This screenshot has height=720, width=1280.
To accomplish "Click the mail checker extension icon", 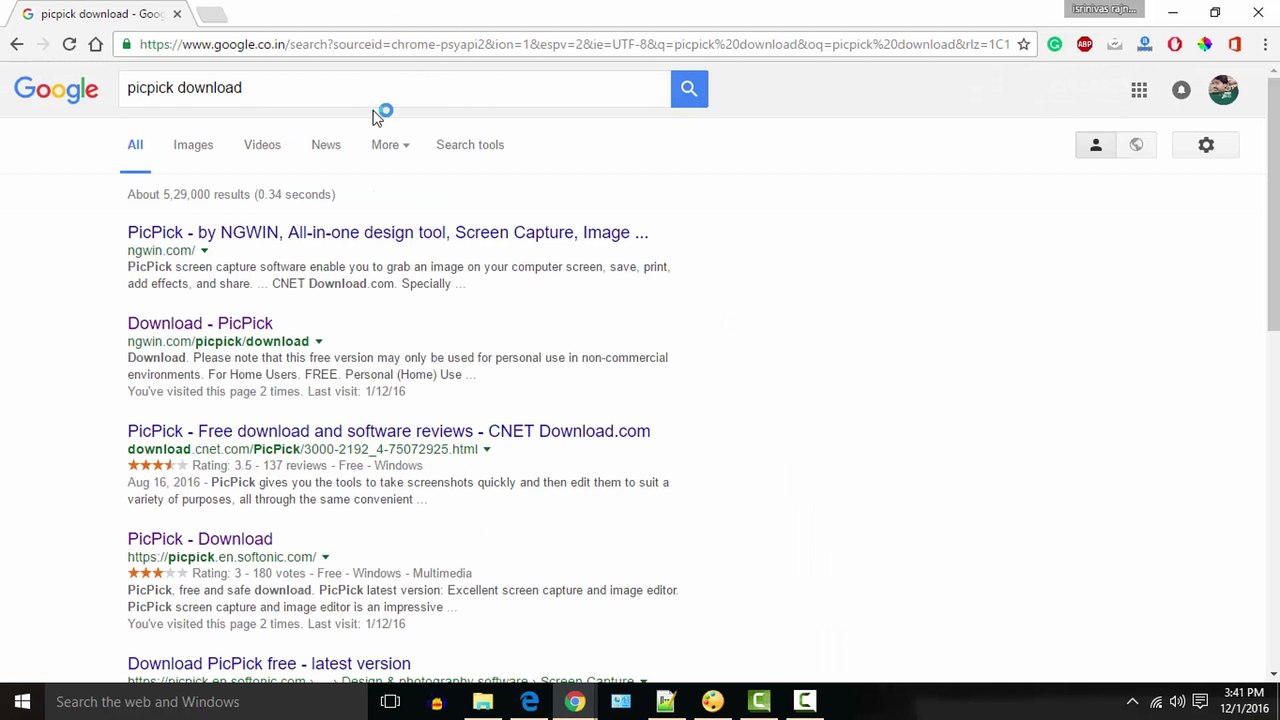I will tap(1115, 44).
